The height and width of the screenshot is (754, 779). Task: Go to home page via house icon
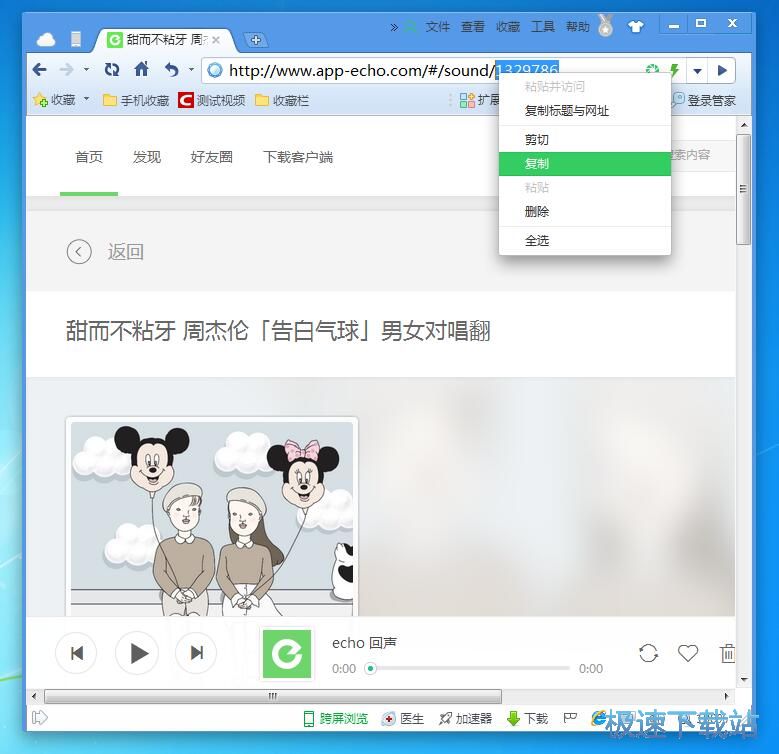click(x=142, y=69)
